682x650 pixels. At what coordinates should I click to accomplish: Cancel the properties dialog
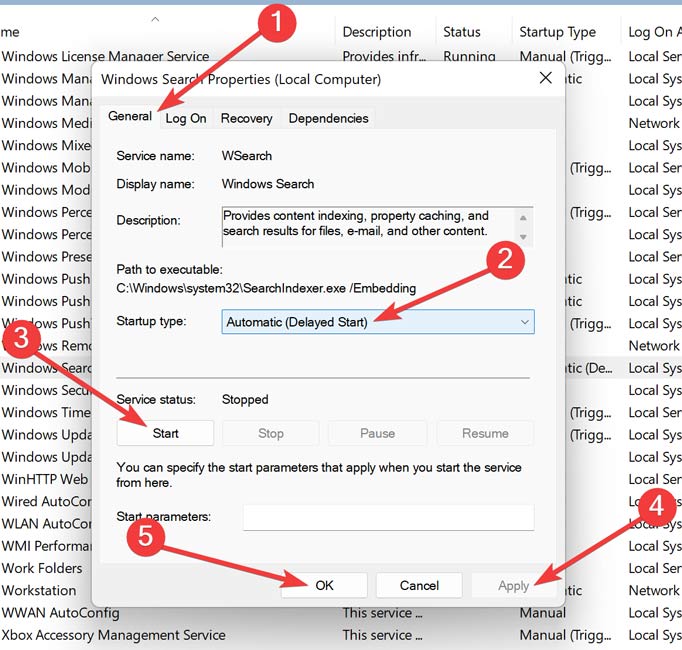point(419,585)
